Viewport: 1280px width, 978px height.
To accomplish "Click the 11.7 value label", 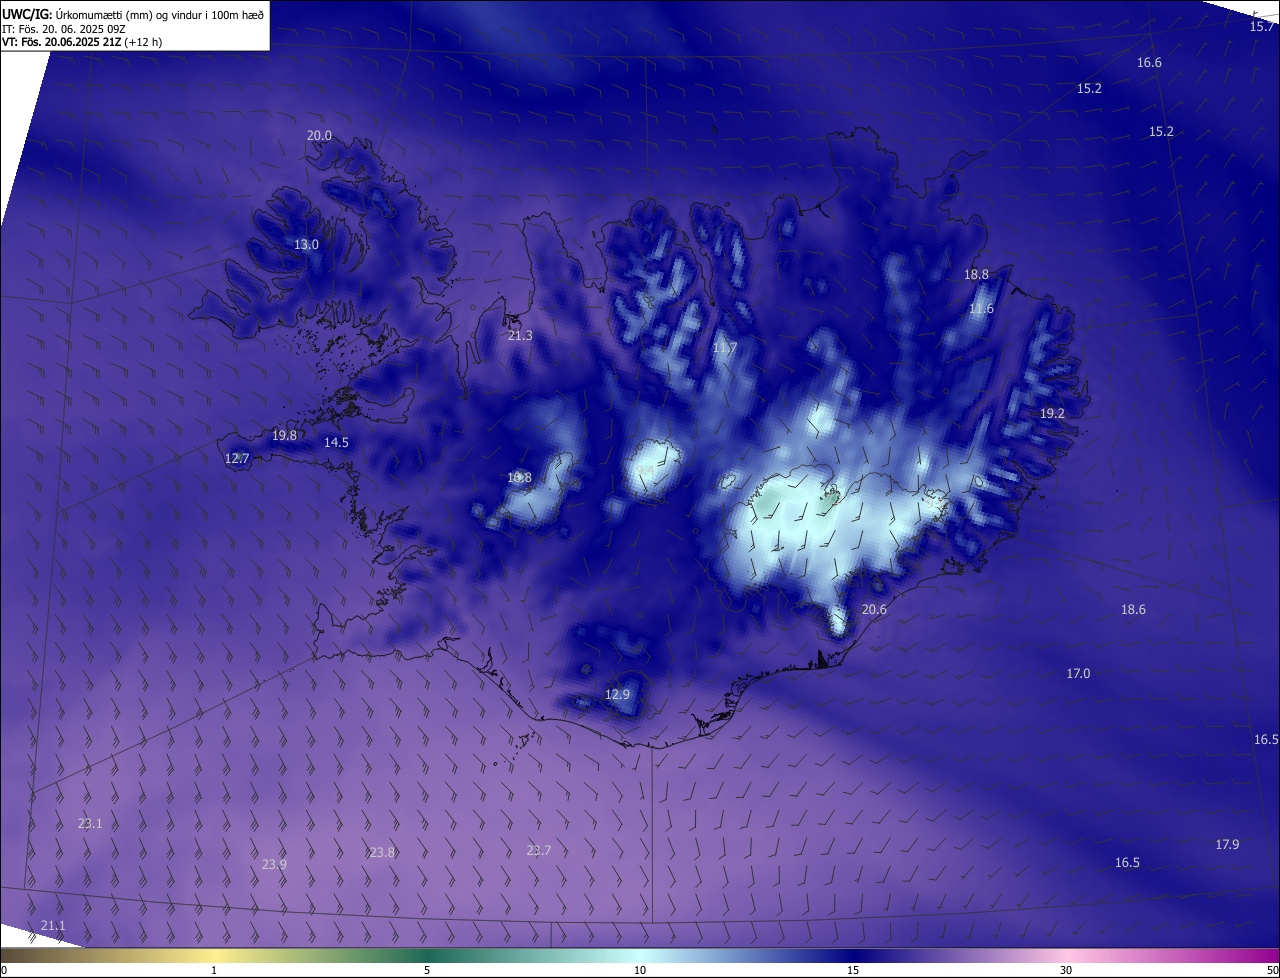I will (724, 349).
